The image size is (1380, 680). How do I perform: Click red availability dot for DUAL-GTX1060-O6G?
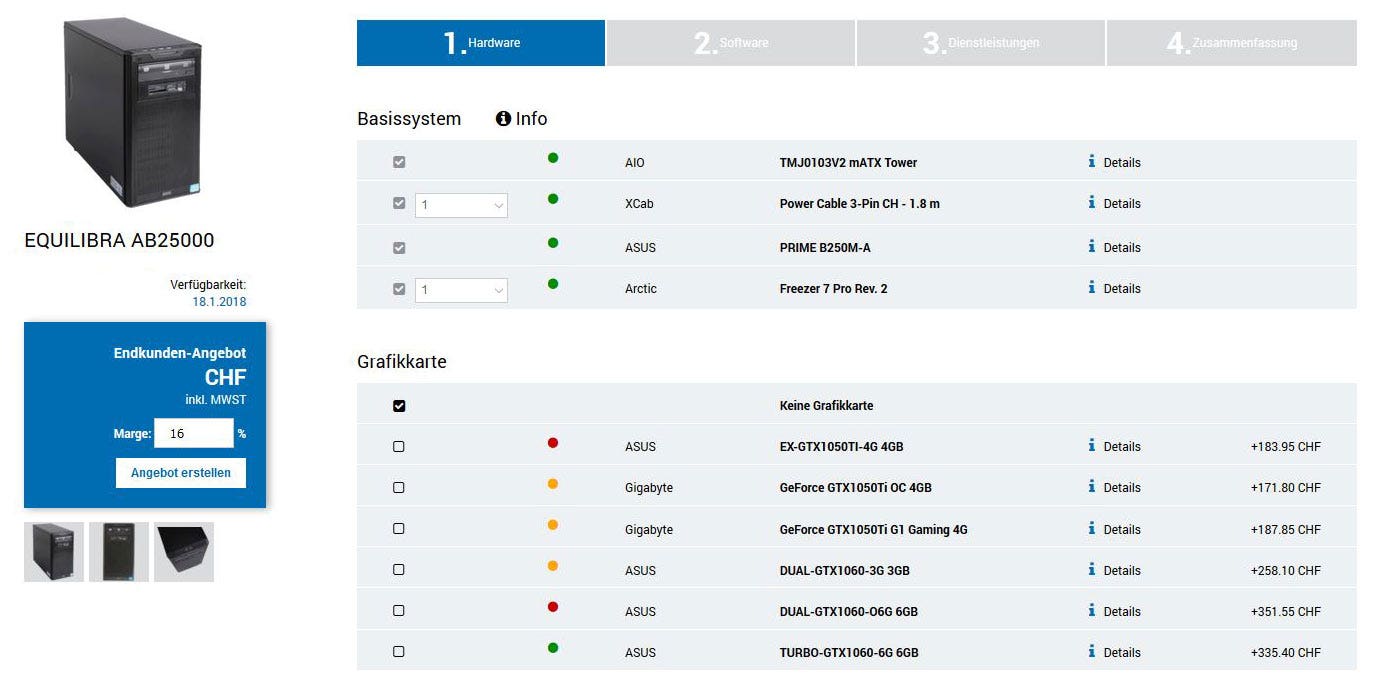[x=553, y=607]
